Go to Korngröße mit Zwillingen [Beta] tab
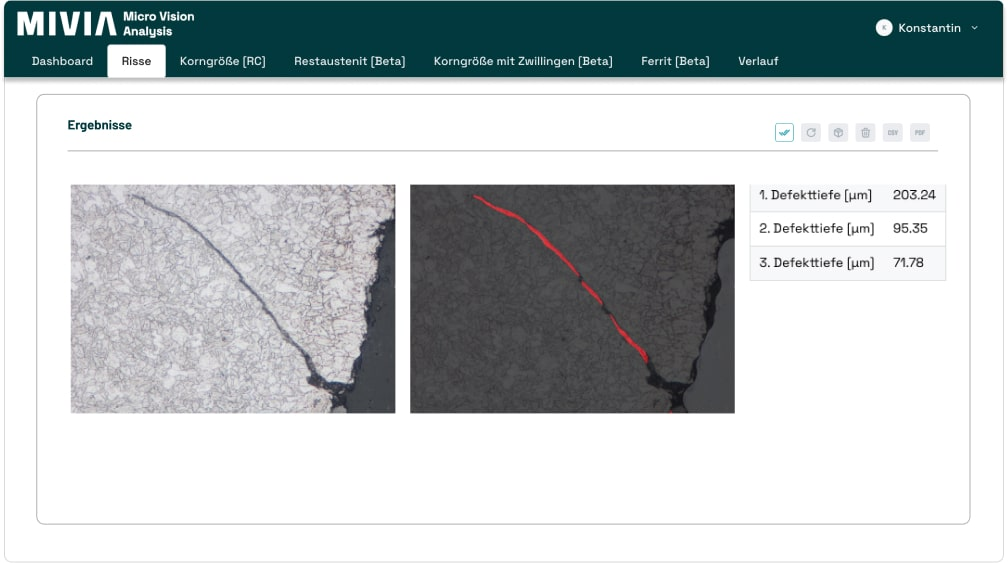This screenshot has width=1008, height=563. point(522,61)
